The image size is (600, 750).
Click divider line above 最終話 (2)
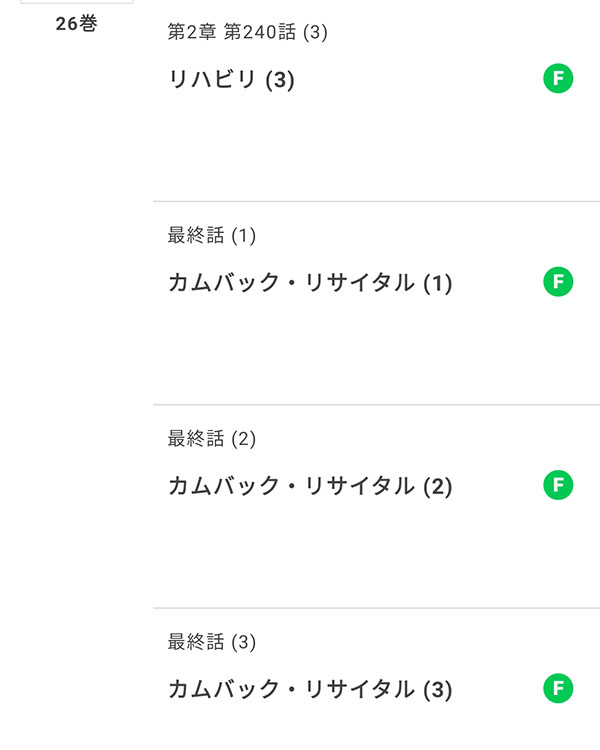[x=377, y=405]
